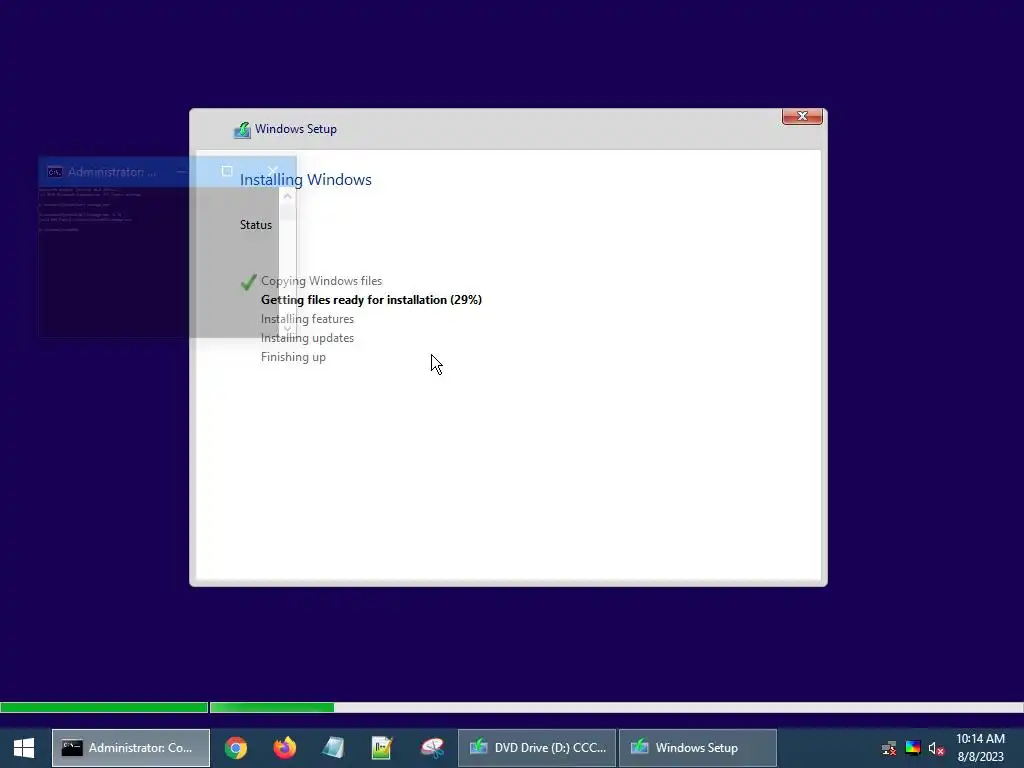Click the network status tray icon
1024x768 pixels.
click(x=889, y=748)
